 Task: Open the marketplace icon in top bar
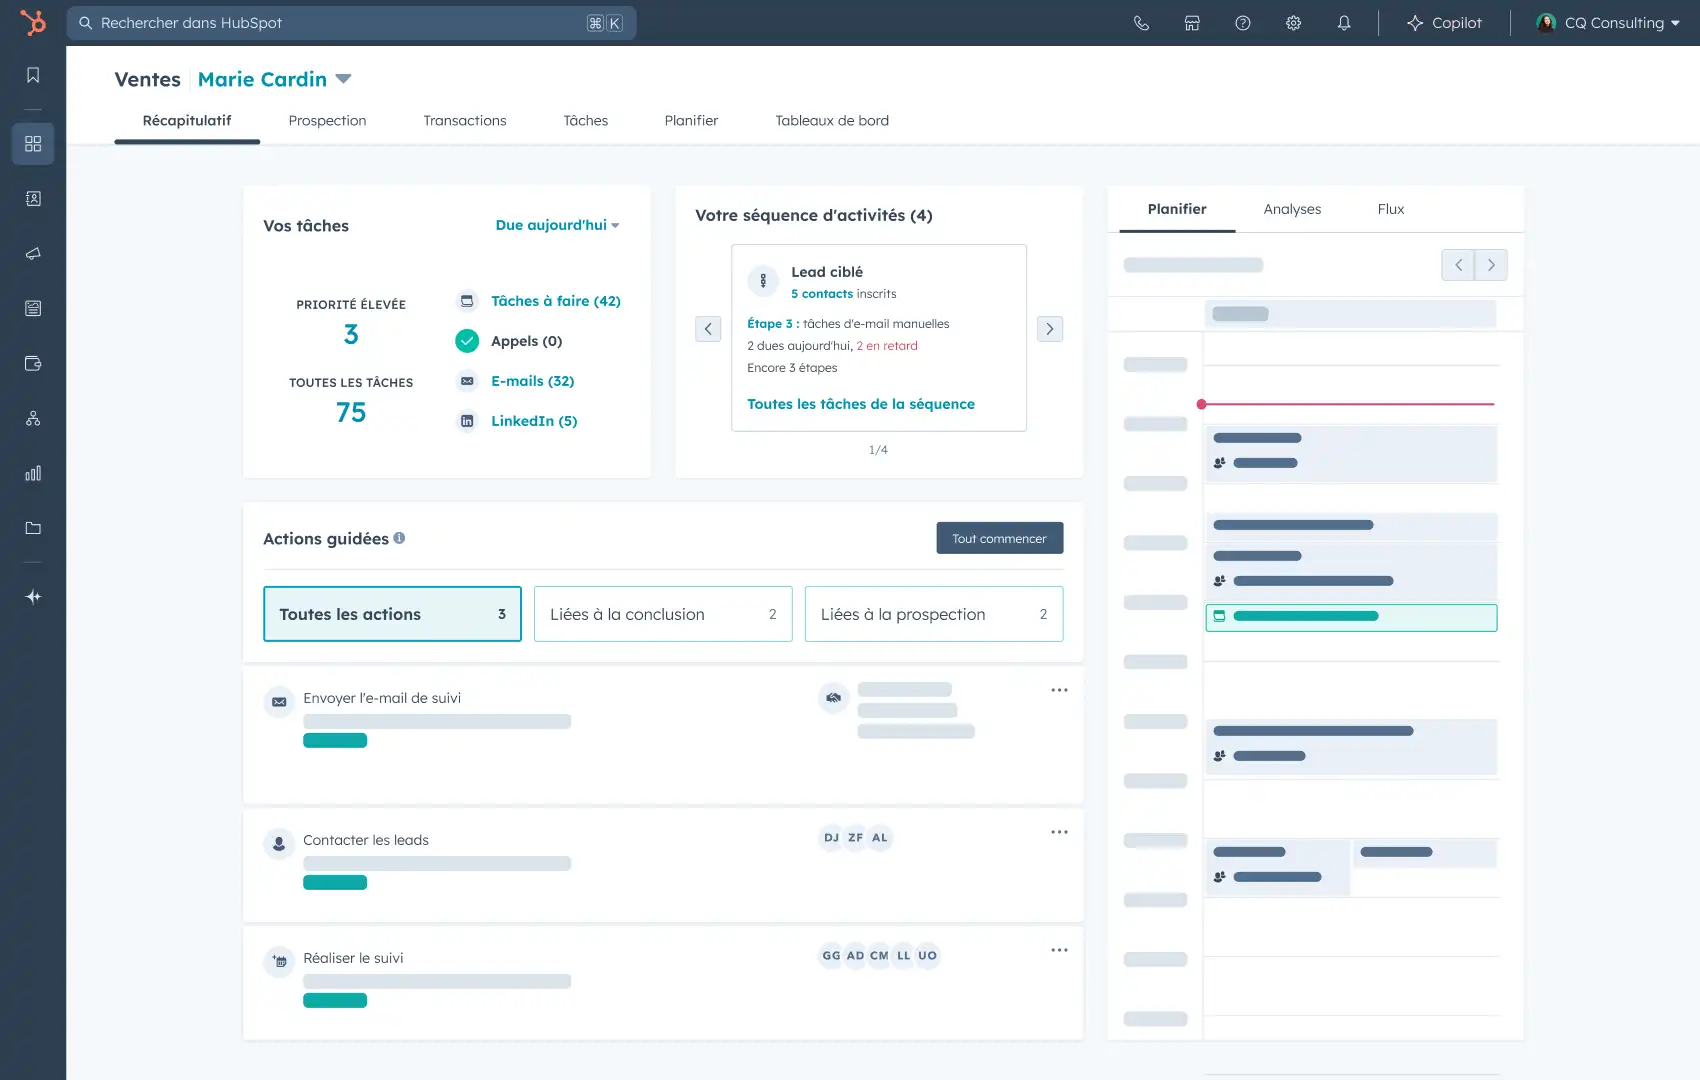point(1192,23)
